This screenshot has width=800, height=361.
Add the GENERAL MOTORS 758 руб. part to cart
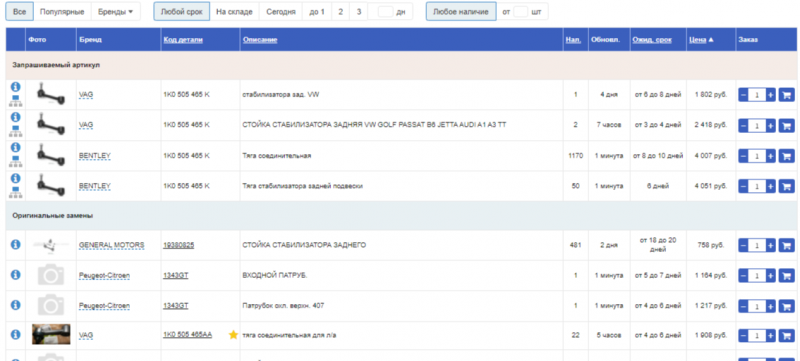[786, 245]
